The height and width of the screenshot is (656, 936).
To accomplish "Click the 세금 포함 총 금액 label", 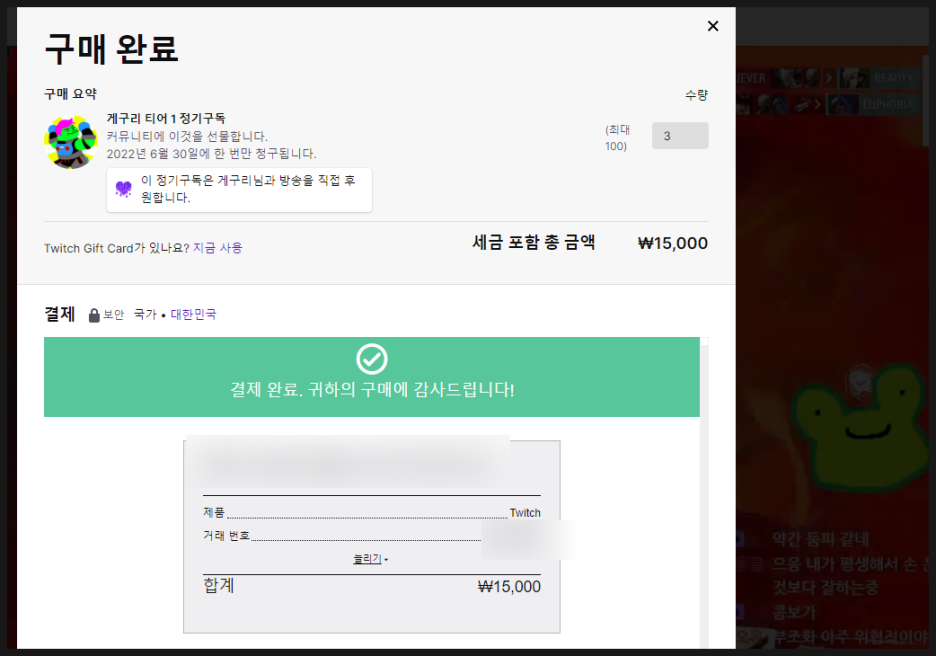I will pyautogui.click(x=534, y=242).
